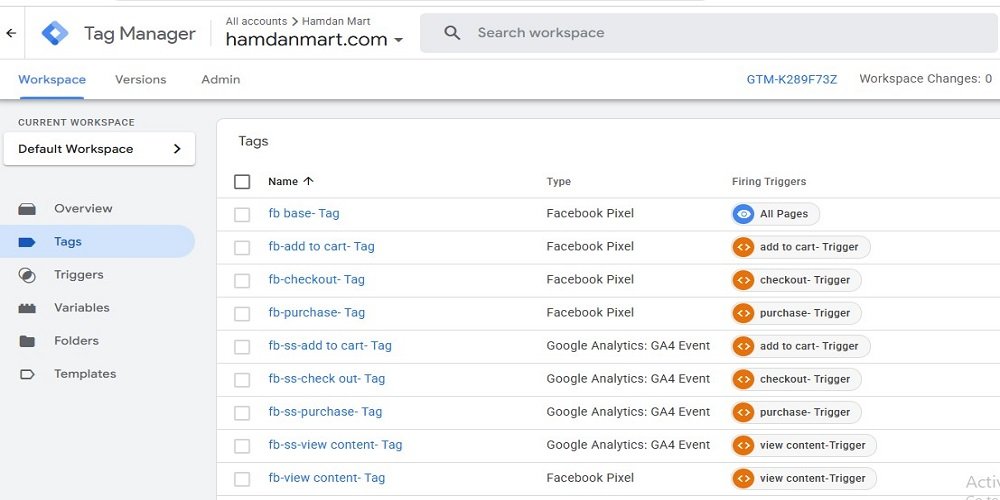
Task: Click trigger icon in fb-purchase row
Action: (743, 313)
